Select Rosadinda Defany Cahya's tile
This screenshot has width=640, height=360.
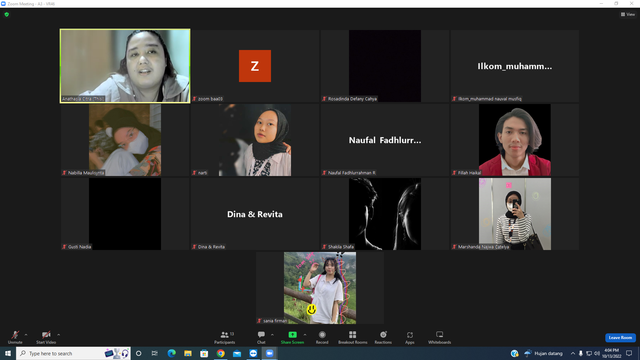click(x=385, y=66)
